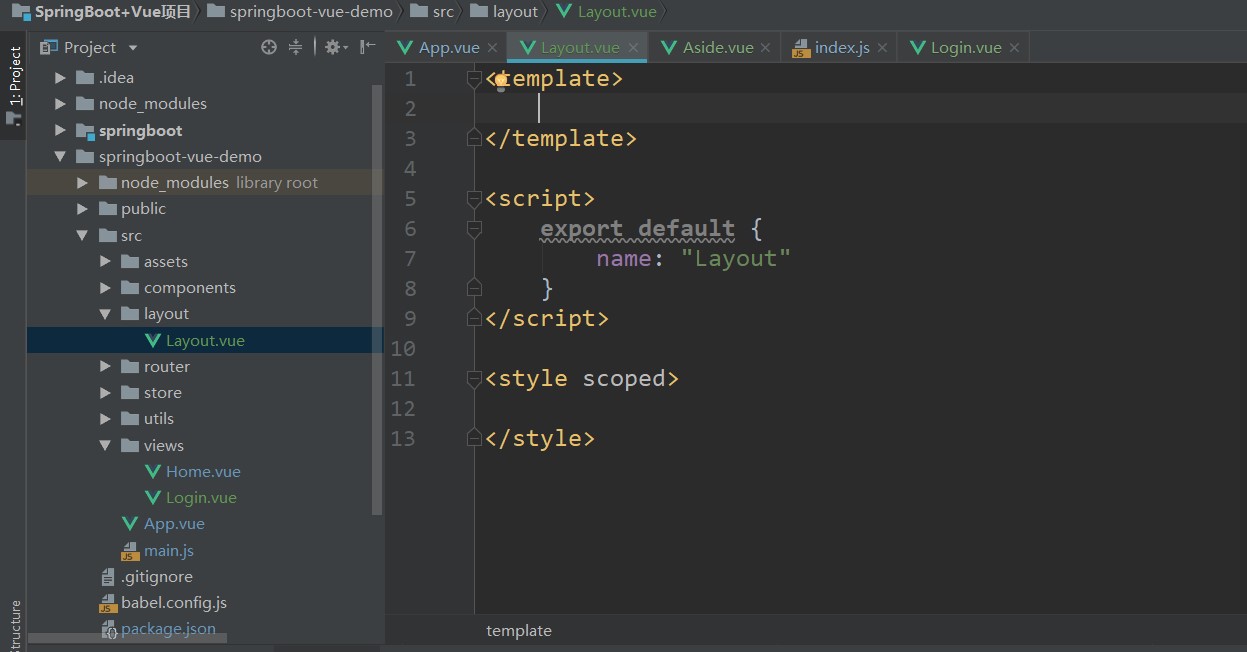Switch to the App.vue tab
Viewport: 1247px width, 652px height.
(x=448, y=47)
